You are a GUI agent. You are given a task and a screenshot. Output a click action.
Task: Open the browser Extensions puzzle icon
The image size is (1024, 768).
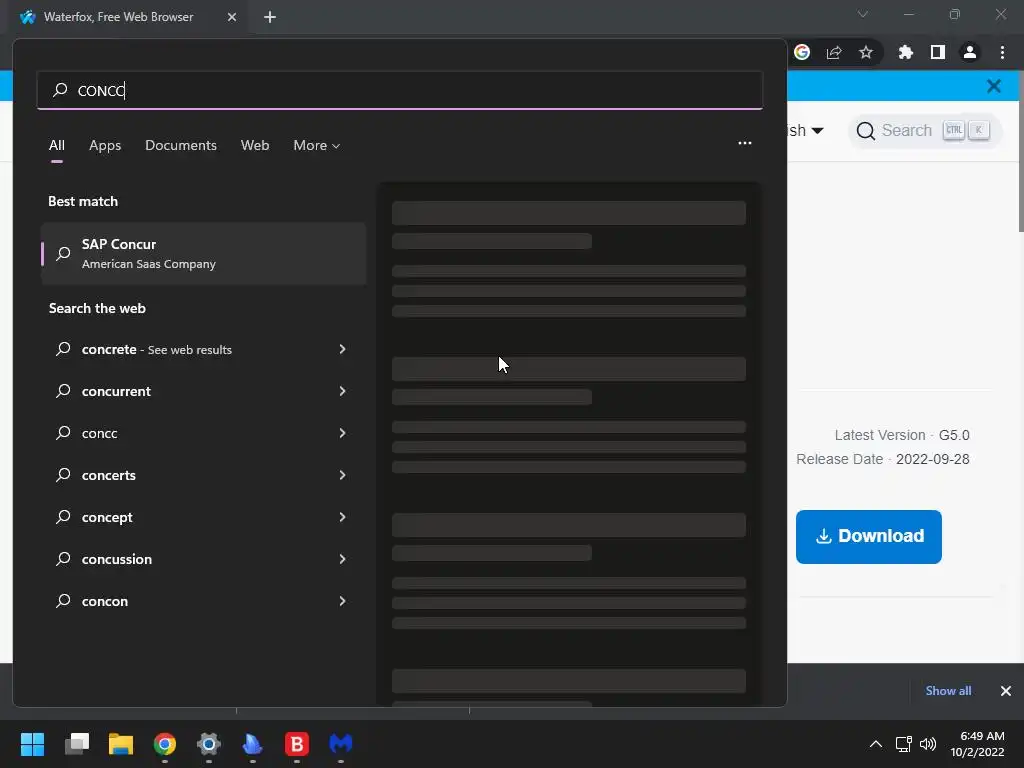point(905,52)
